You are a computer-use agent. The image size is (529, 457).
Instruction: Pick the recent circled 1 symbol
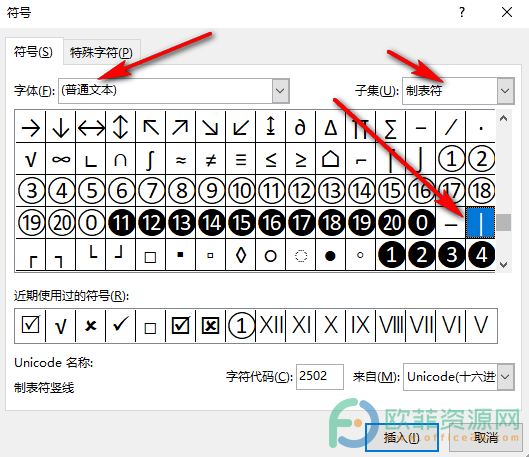pos(241,326)
